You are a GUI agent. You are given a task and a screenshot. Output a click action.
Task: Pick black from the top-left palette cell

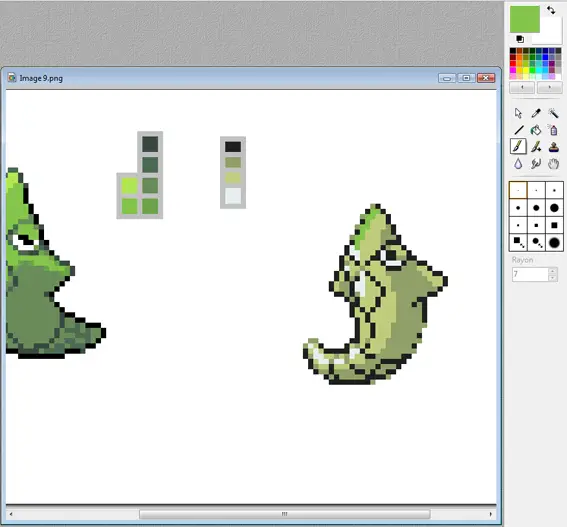[513, 51]
